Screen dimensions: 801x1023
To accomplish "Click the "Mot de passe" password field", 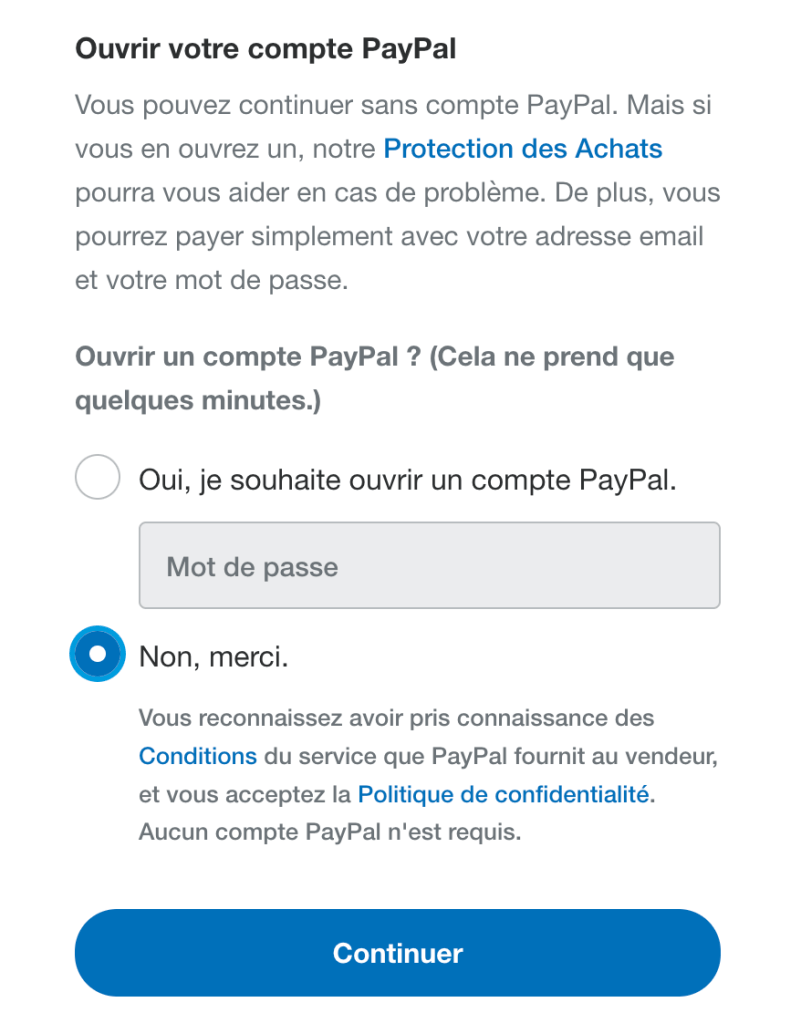I will pos(429,566).
